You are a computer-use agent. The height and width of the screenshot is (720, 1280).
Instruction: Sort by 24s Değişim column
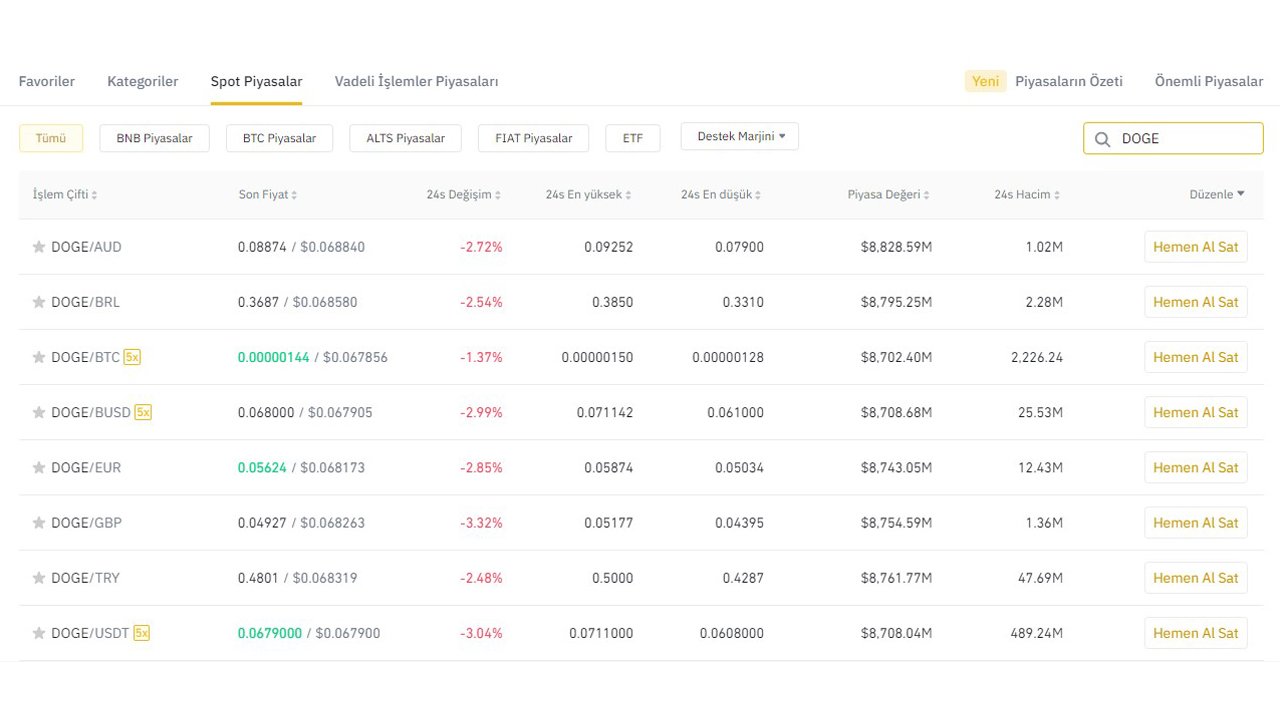click(464, 195)
